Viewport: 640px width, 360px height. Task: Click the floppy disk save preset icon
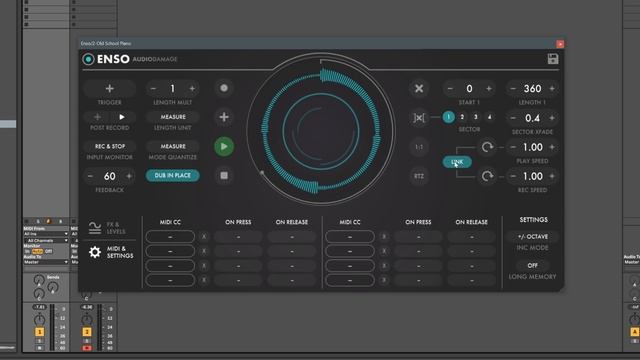(x=553, y=59)
